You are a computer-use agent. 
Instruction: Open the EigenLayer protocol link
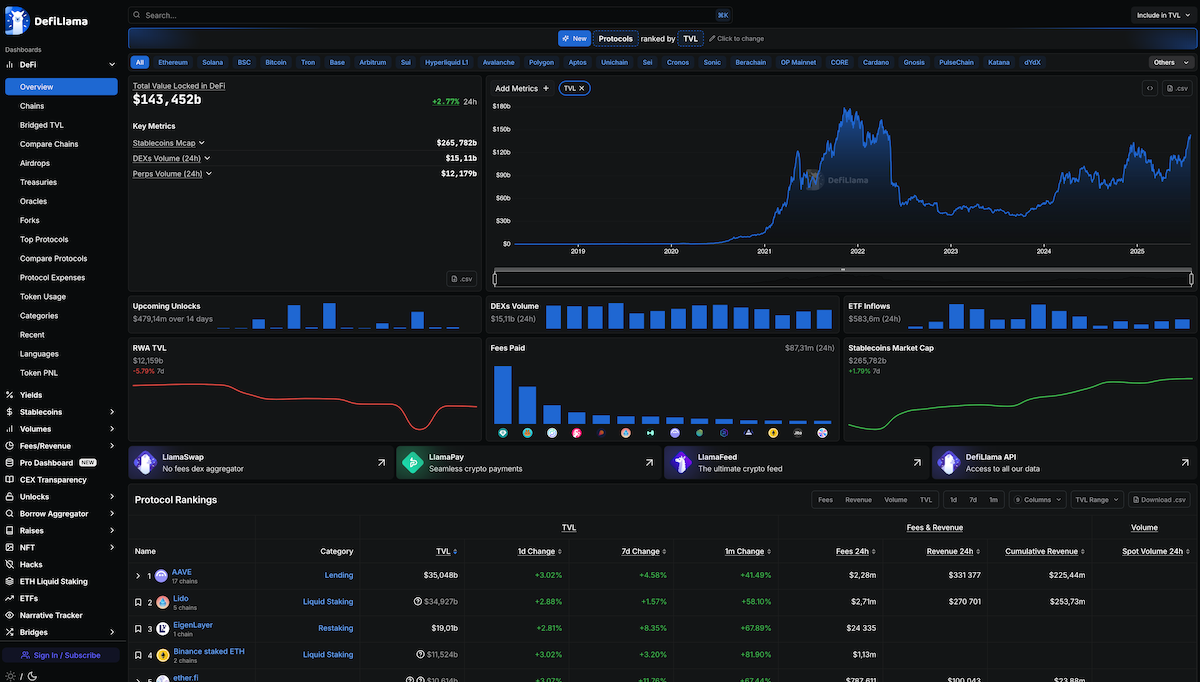[193, 625]
